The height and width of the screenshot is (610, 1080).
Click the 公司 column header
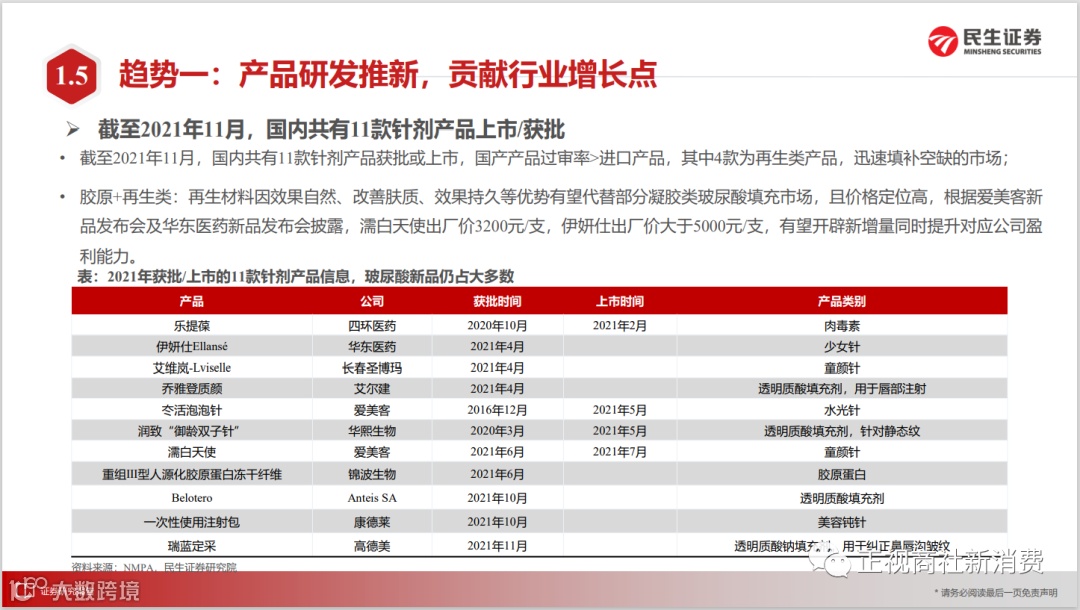pyautogui.click(x=372, y=301)
